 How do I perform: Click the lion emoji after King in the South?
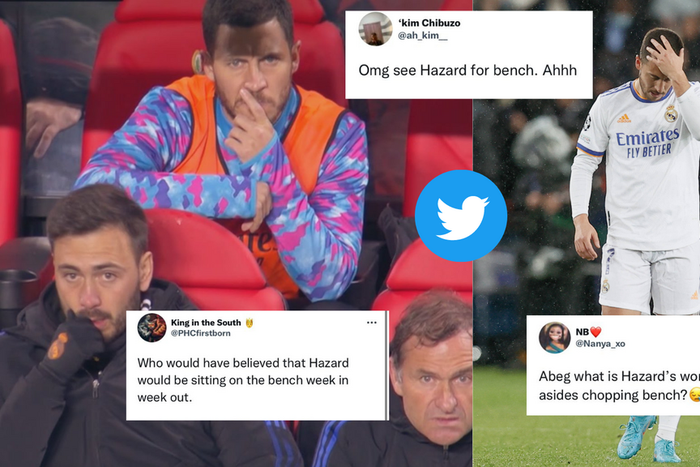click(x=249, y=322)
